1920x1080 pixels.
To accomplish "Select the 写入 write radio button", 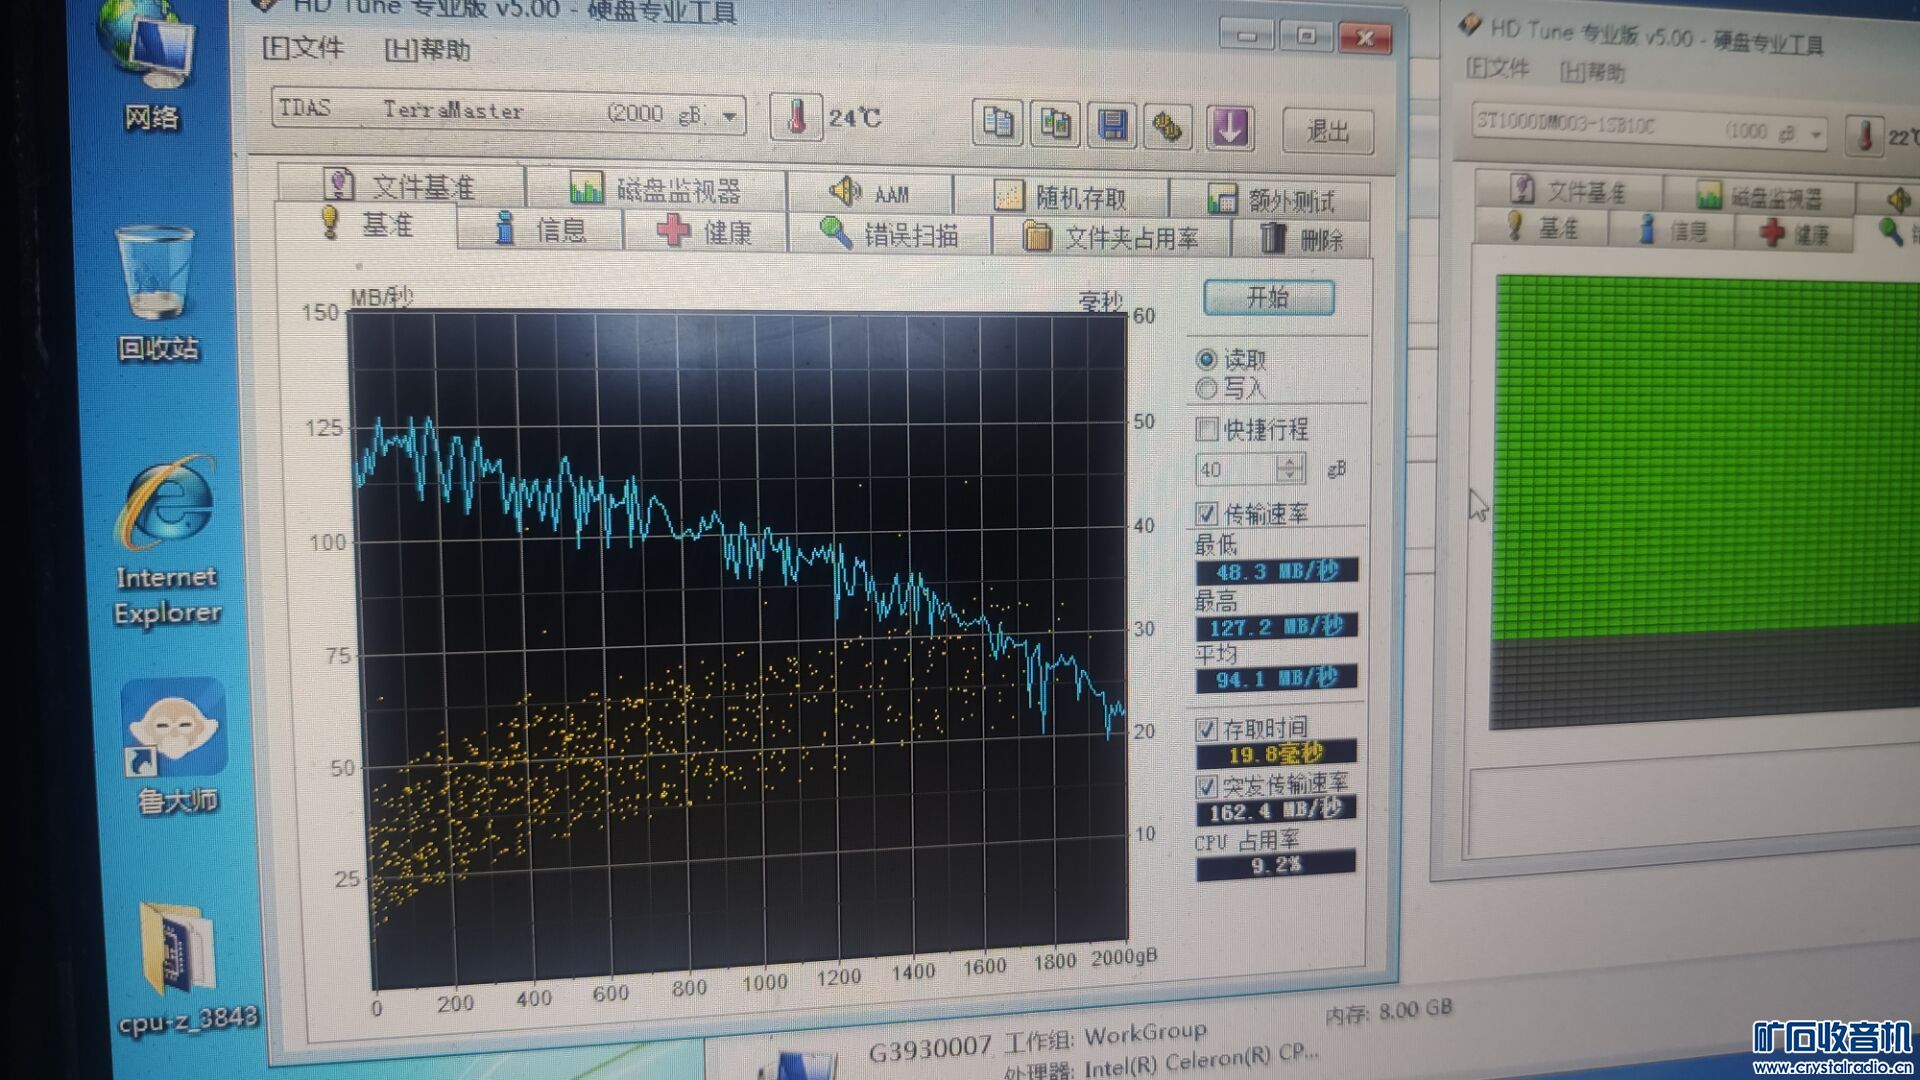I will (x=1207, y=388).
